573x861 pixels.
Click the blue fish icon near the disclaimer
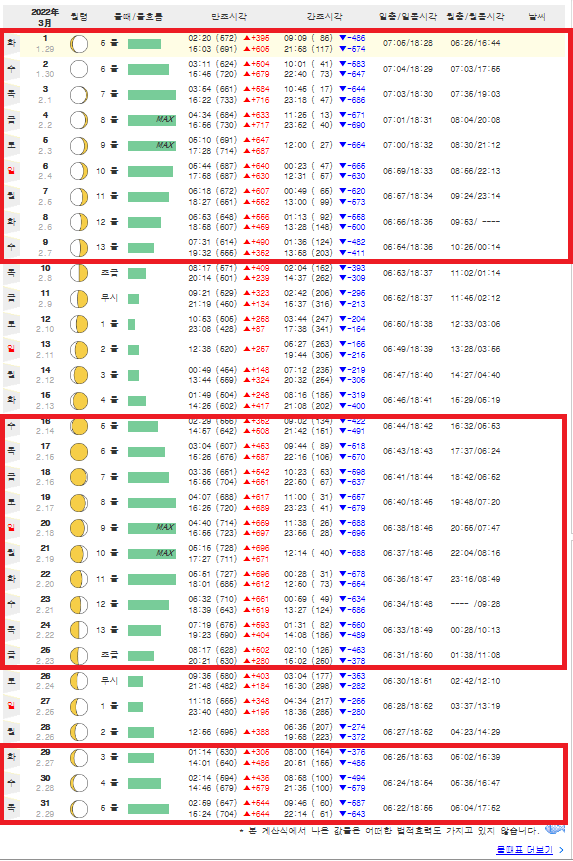pyautogui.click(x=555, y=829)
